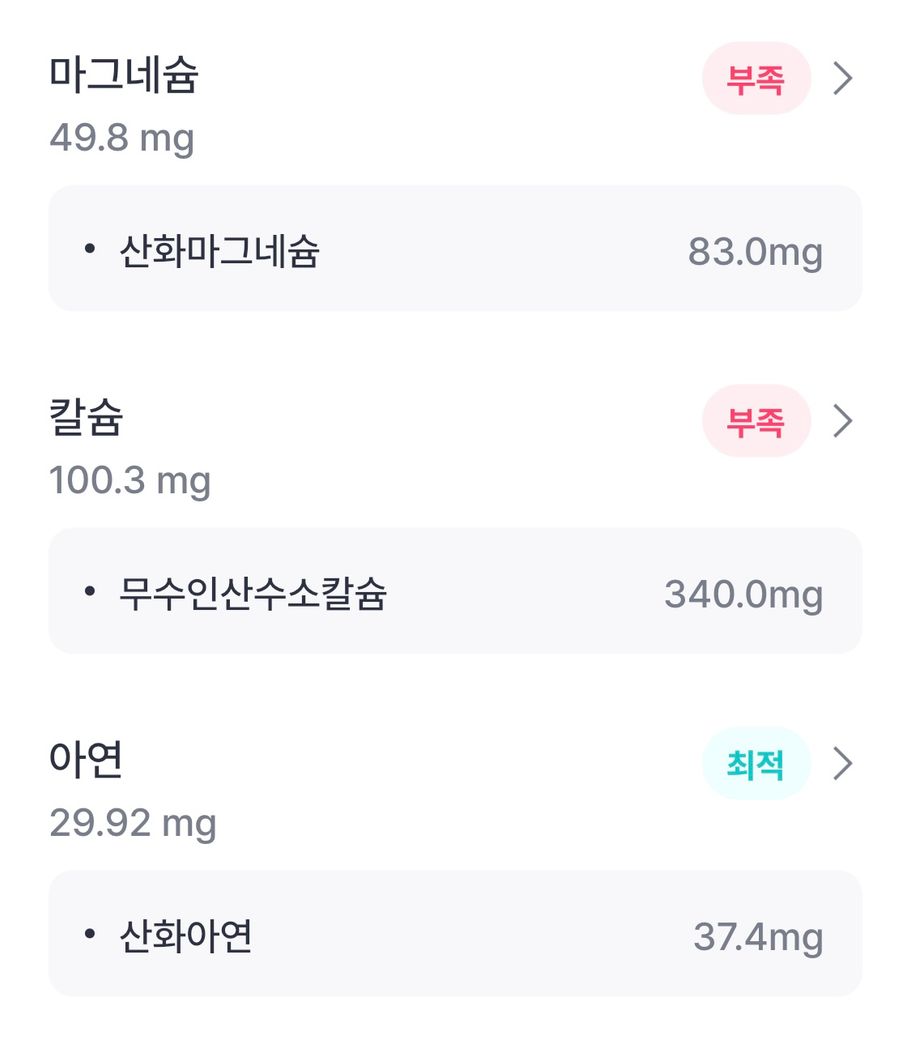Tap the 부족 badge for 칼슘

[x=756, y=421]
